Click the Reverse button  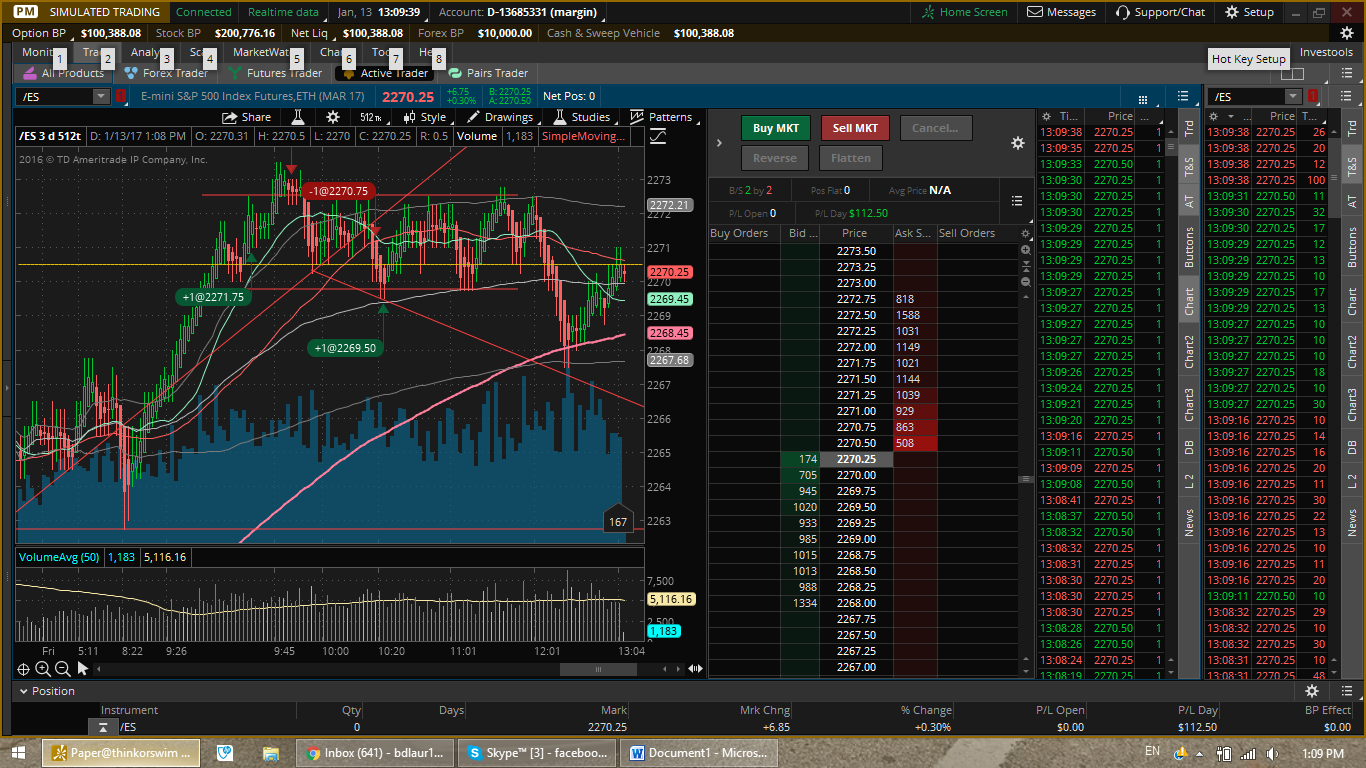click(x=775, y=158)
